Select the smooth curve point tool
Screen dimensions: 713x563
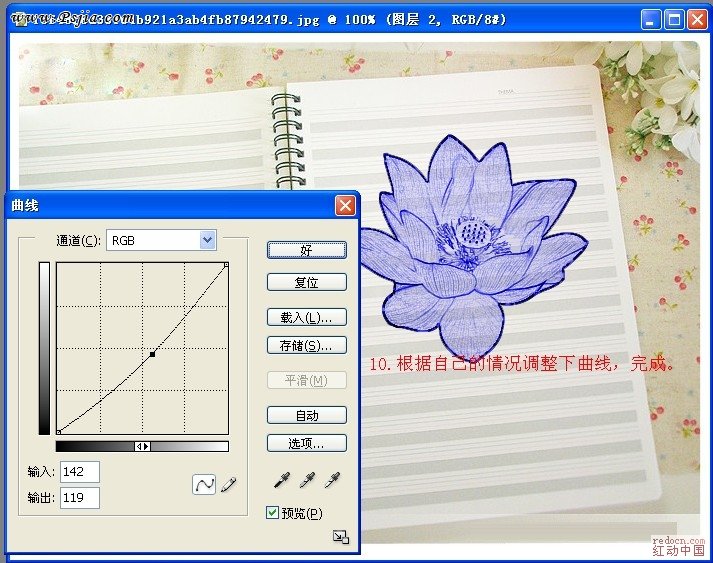(204, 484)
